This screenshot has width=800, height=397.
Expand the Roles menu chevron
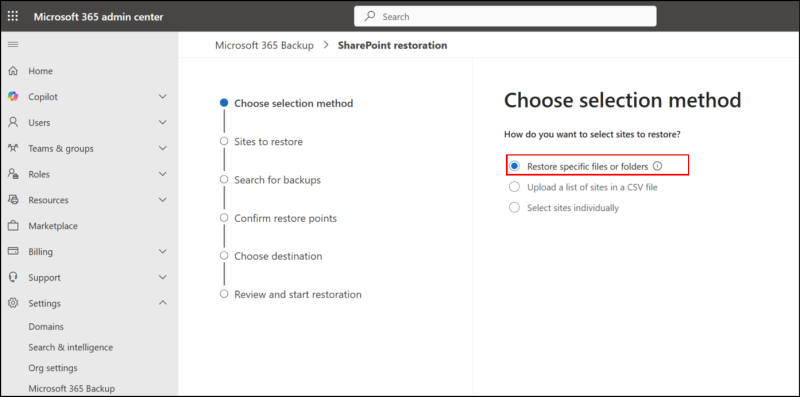click(x=163, y=174)
